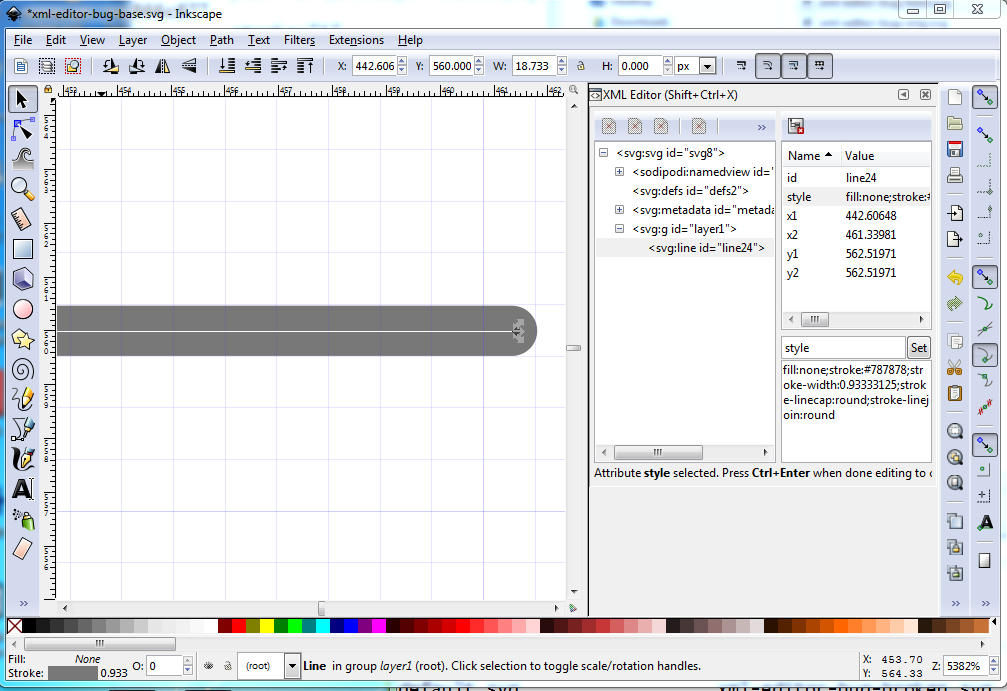Toggle scale stroke width with object
This screenshot has width=1007, height=691.
[x=741, y=66]
